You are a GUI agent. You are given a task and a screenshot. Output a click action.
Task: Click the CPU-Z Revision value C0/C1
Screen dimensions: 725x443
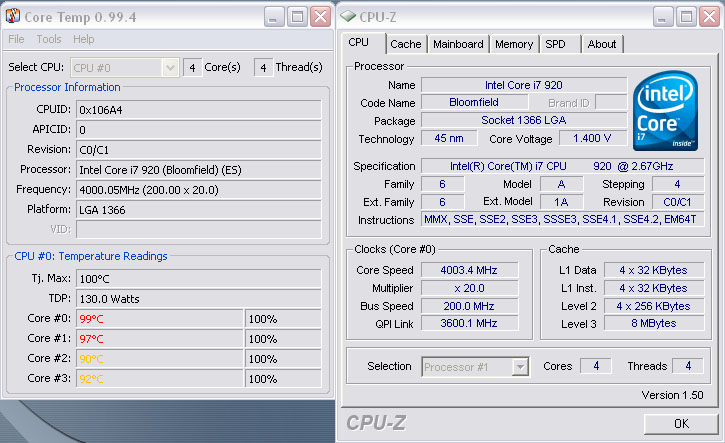coord(678,202)
